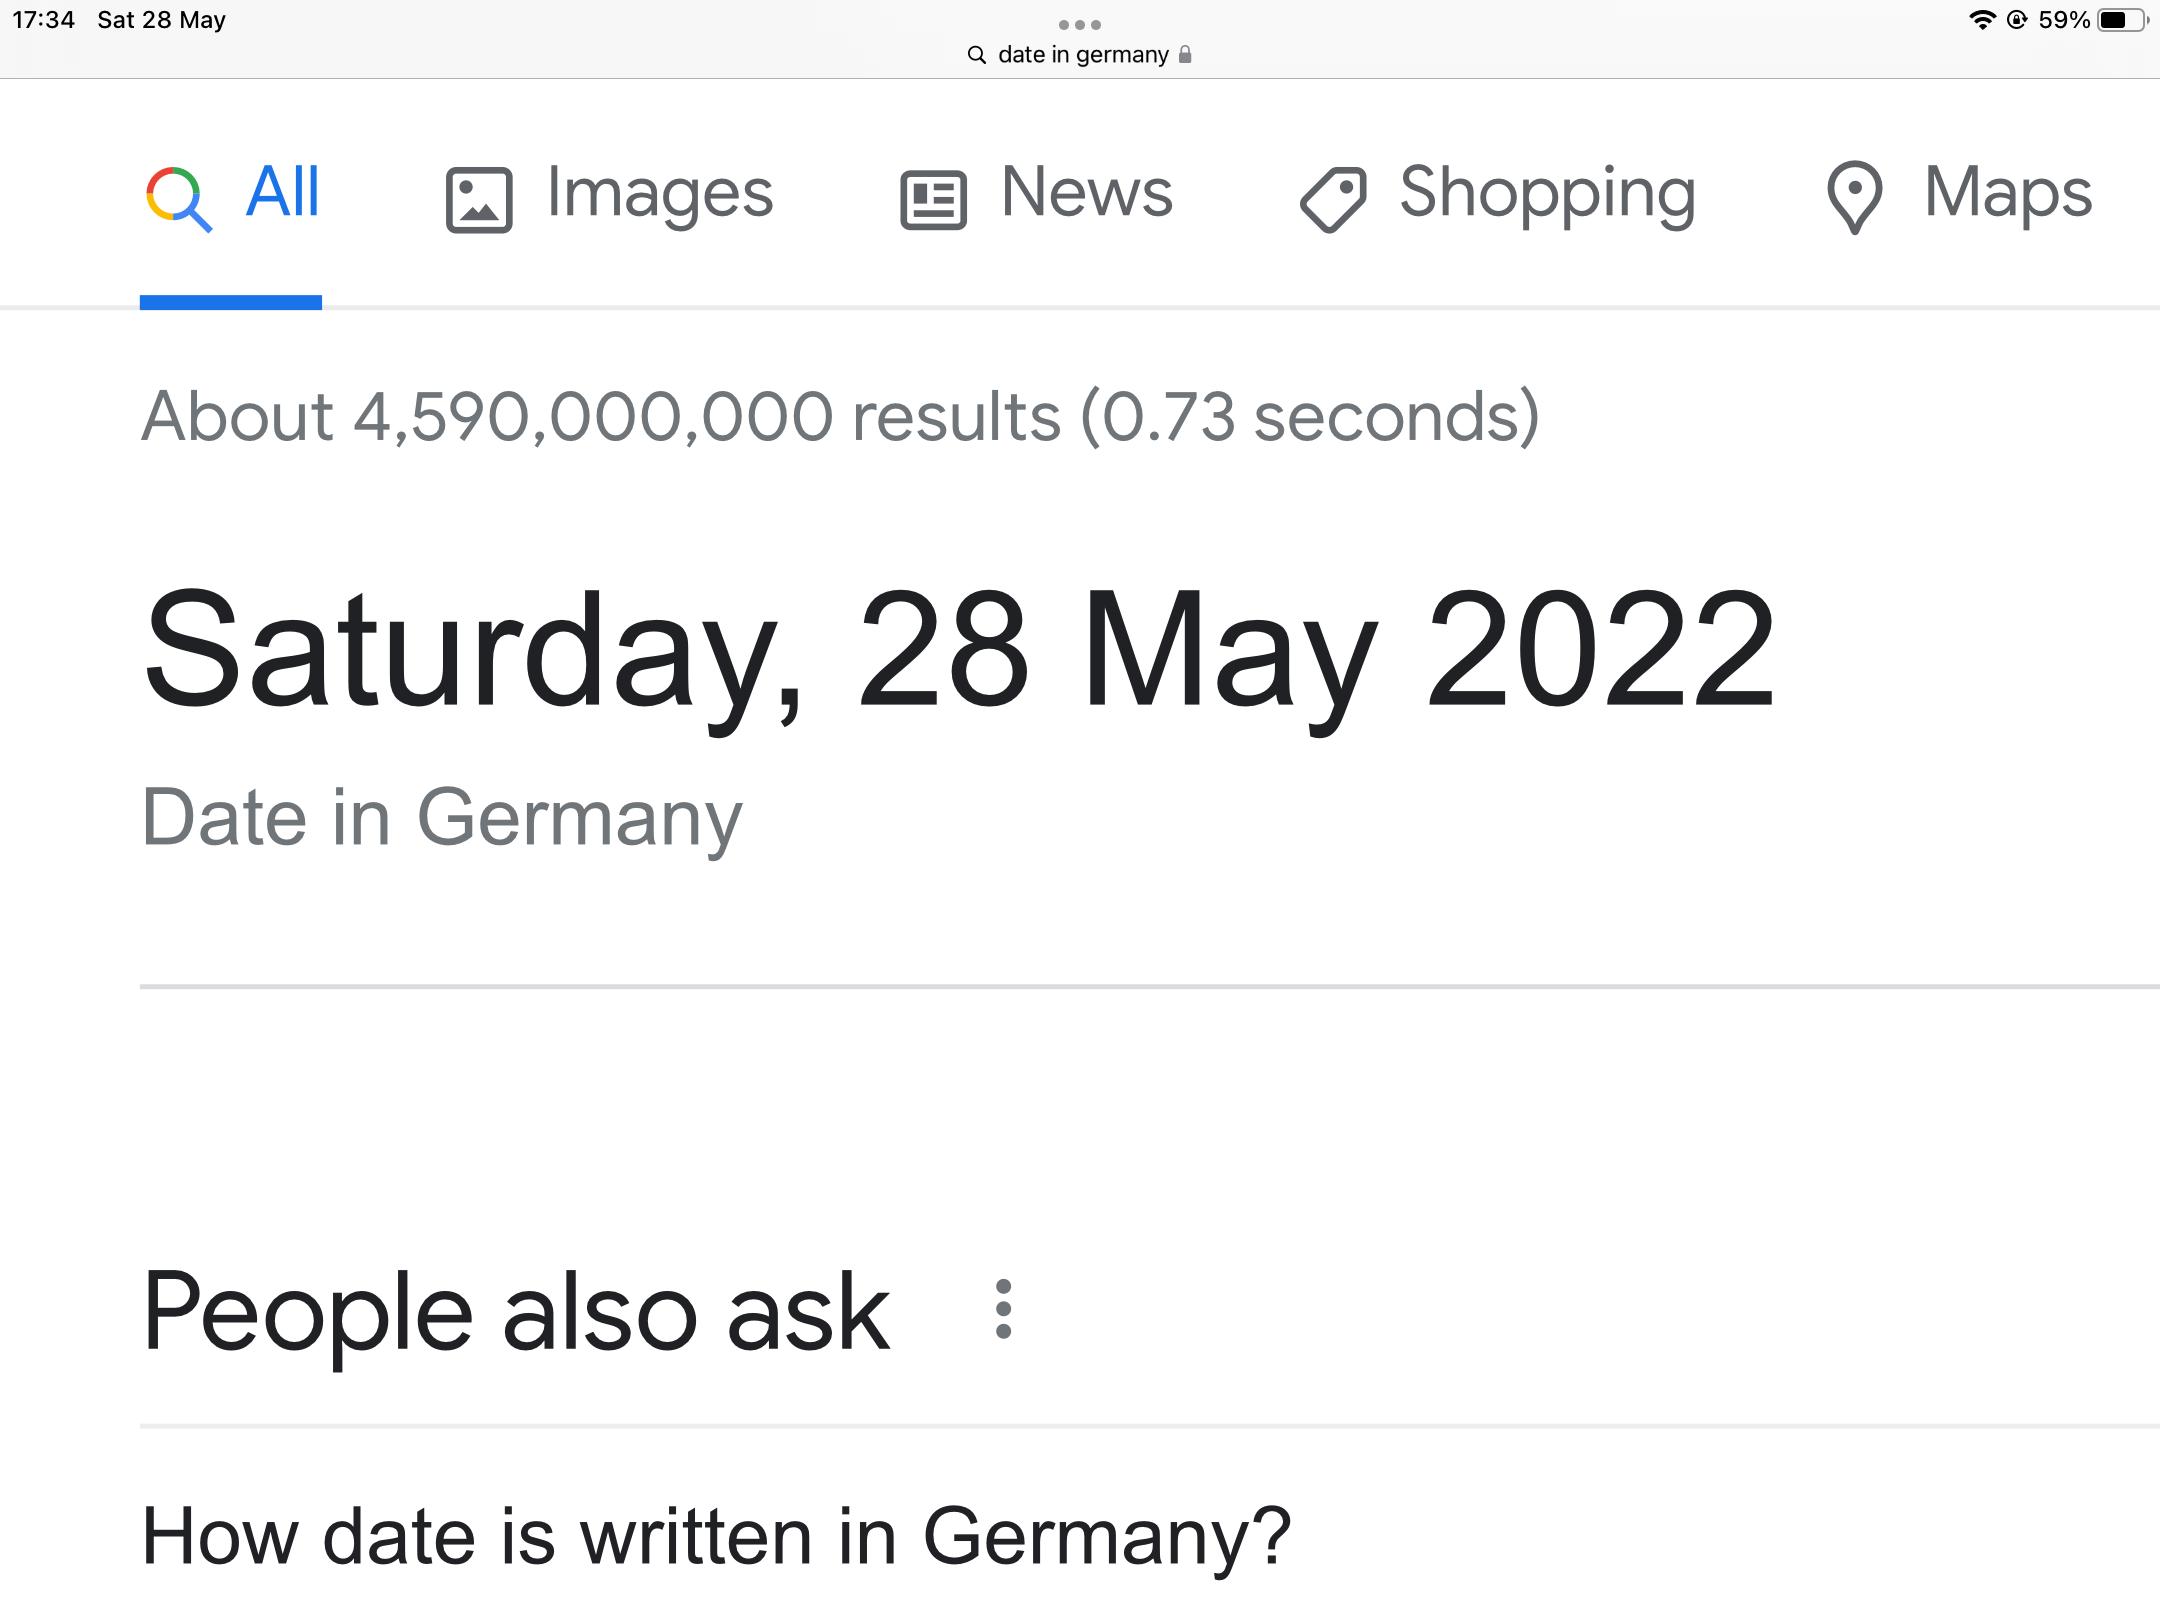
Task: Switch to the Images tab
Action: pyautogui.click(x=610, y=195)
